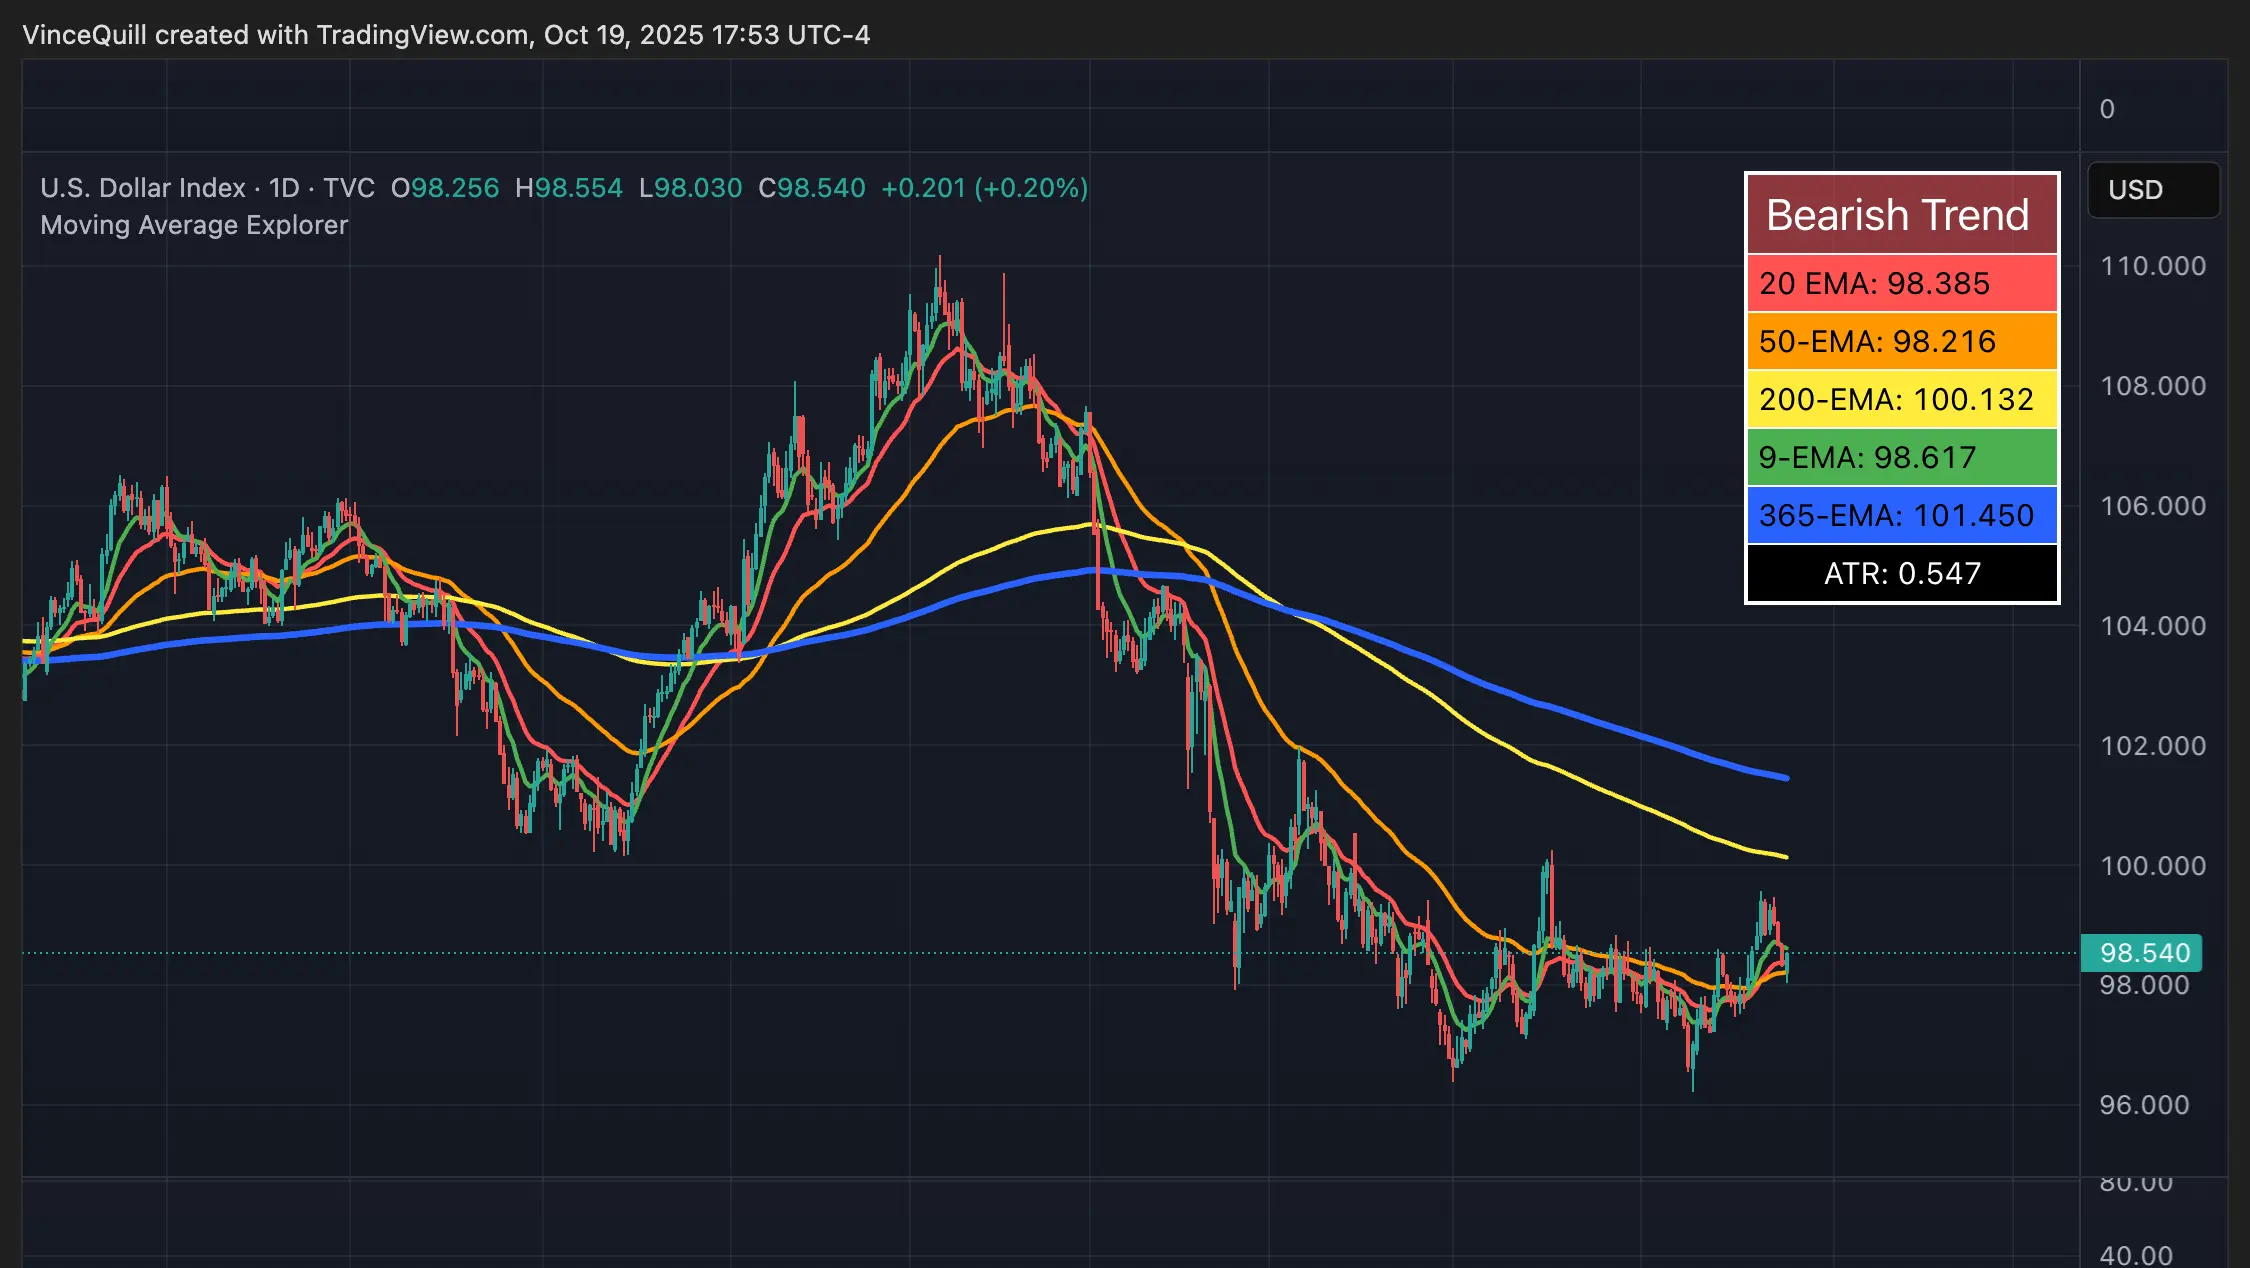
Task: Click the +0.201 (+0.20%) change value
Action: [984, 188]
